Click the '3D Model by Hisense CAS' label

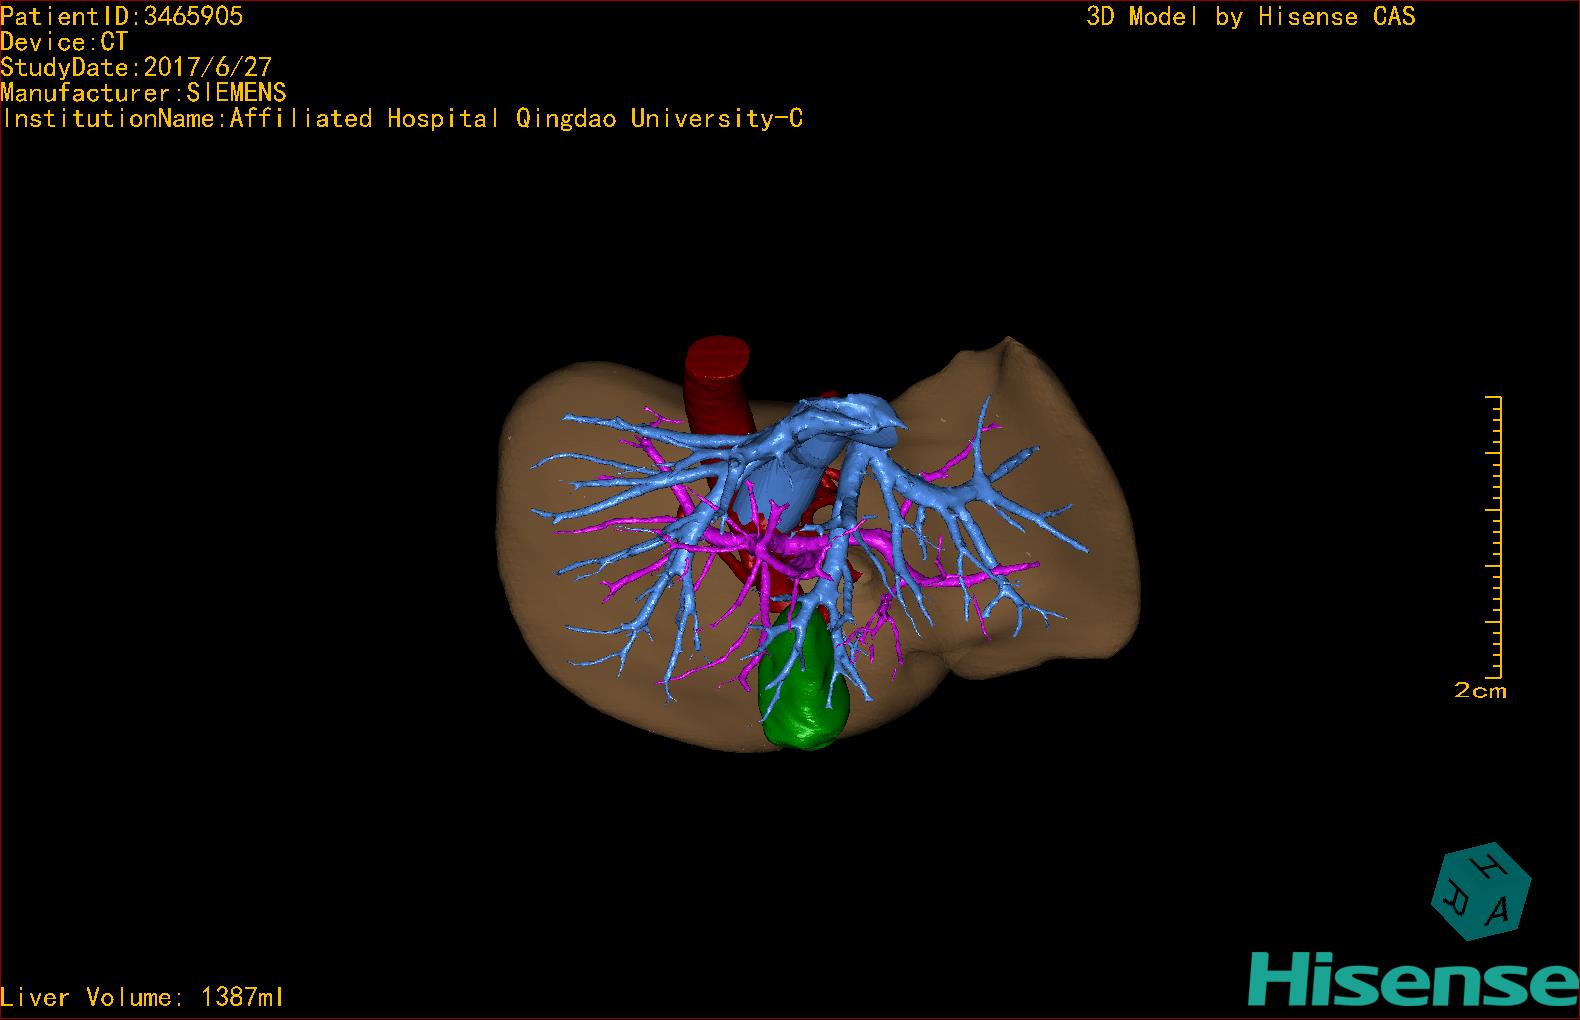click(x=1251, y=17)
